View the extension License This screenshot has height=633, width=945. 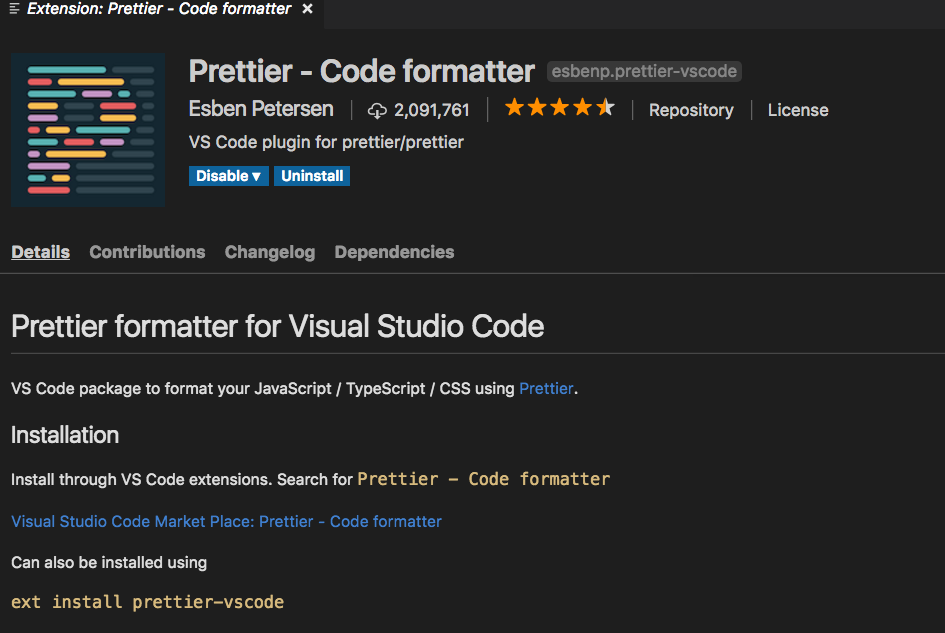tap(798, 110)
